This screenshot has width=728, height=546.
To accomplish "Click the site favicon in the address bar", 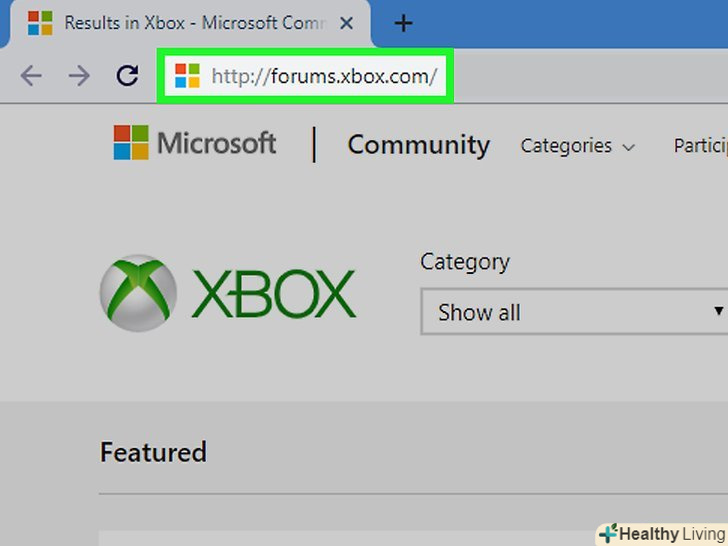I will click(187, 76).
